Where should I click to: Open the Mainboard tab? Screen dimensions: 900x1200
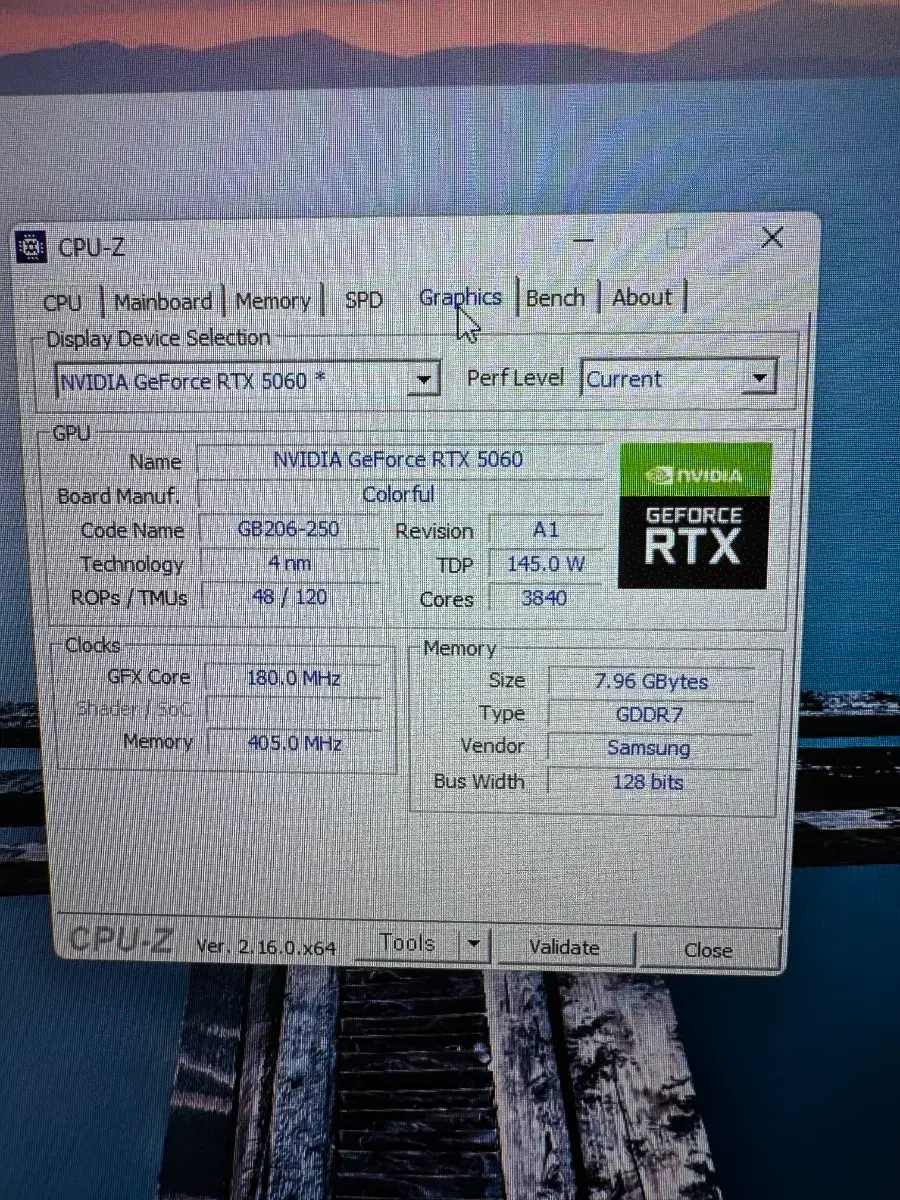(x=163, y=302)
